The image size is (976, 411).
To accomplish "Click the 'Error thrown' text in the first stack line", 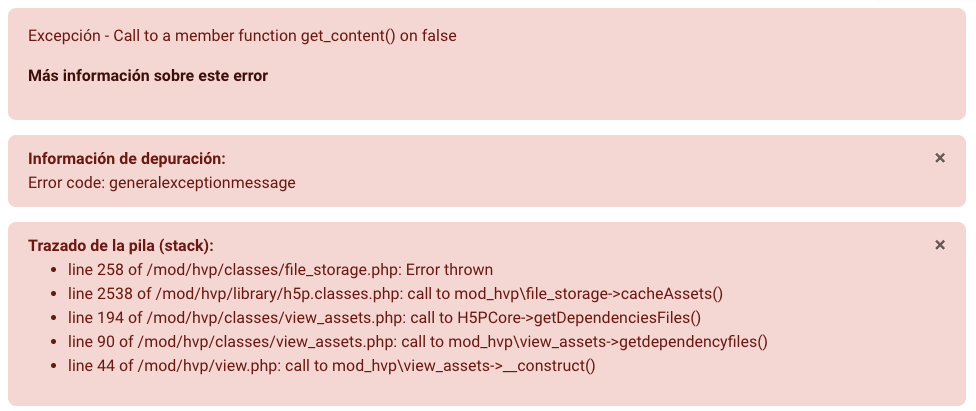I will 449,270.
